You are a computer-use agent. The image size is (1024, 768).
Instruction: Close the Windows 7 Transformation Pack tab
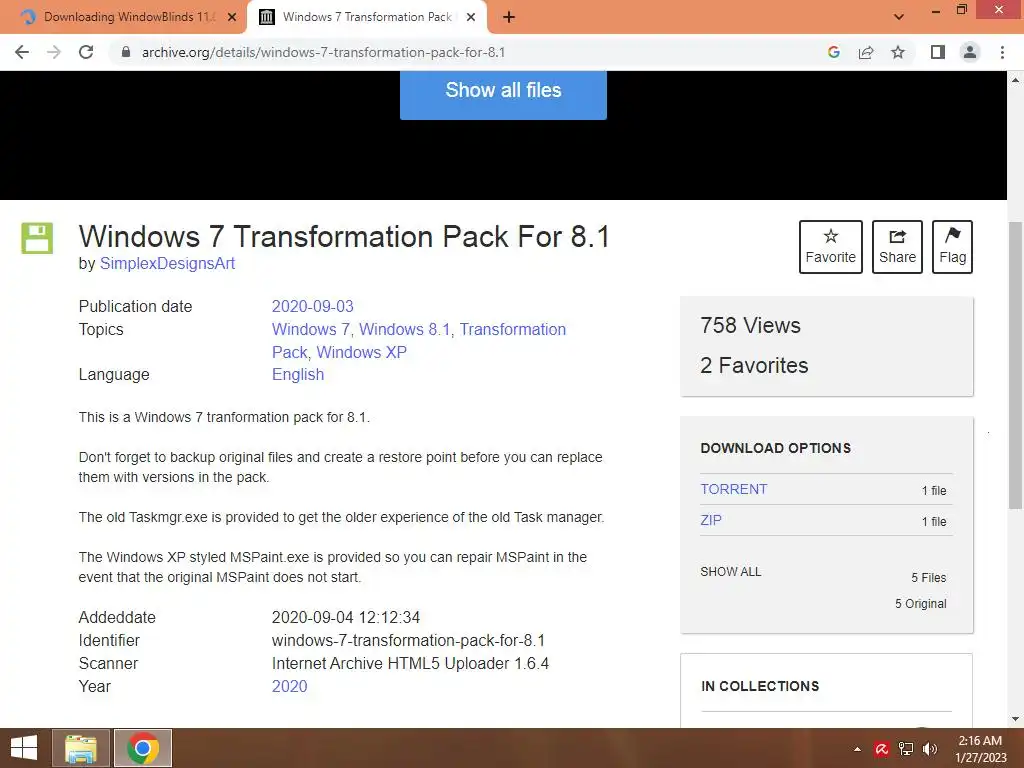[x=471, y=17]
